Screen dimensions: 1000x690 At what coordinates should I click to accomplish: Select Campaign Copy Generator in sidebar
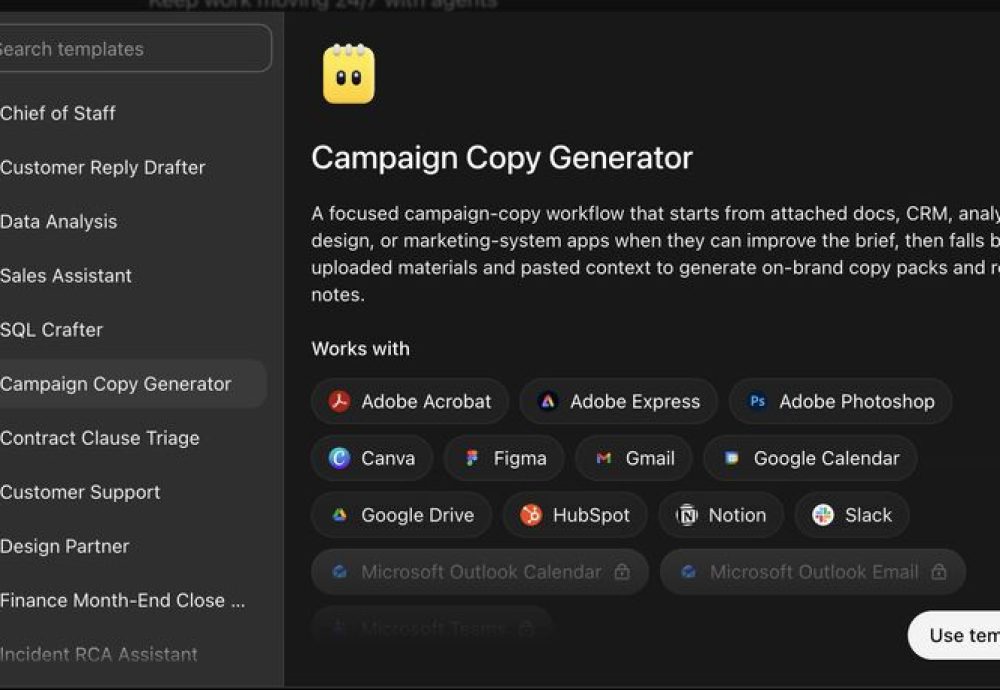[x=133, y=384]
